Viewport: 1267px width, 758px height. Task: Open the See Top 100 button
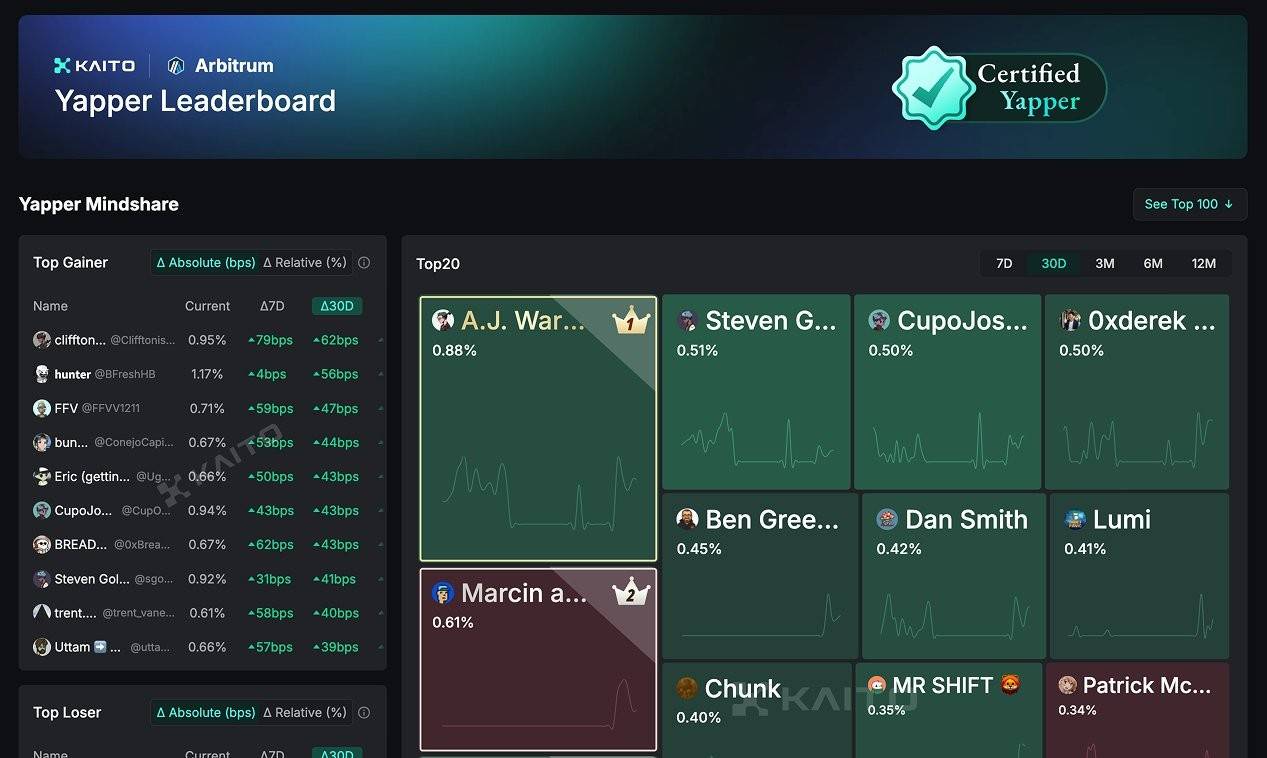coord(1189,204)
